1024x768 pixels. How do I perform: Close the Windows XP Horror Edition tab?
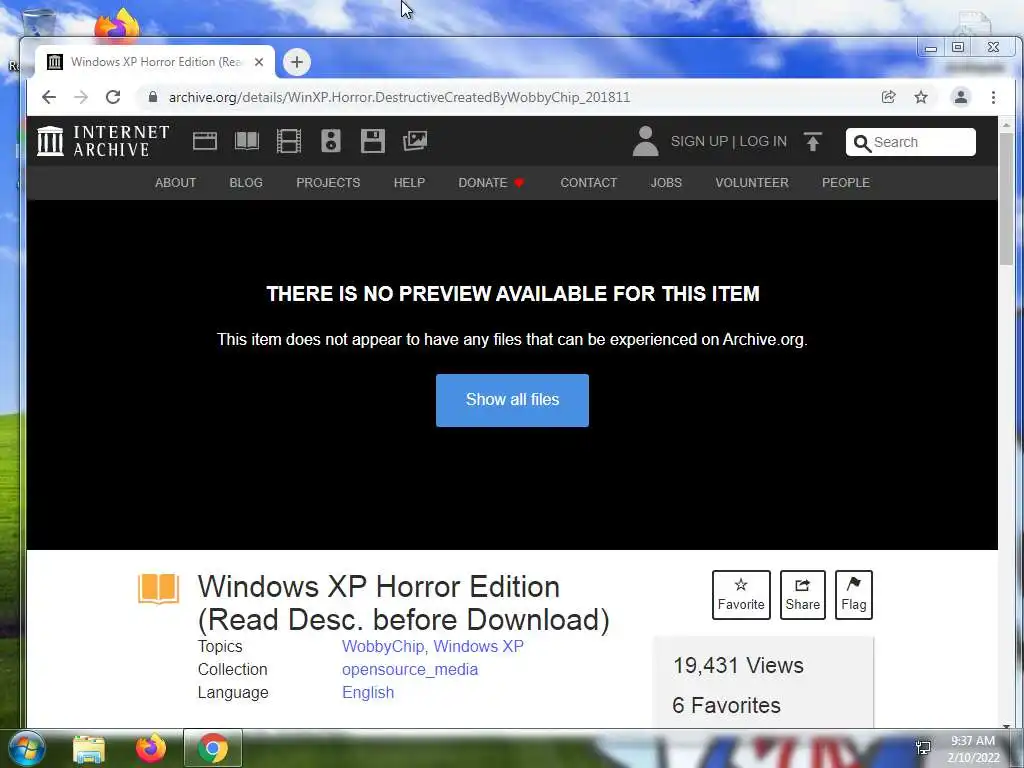click(259, 62)
